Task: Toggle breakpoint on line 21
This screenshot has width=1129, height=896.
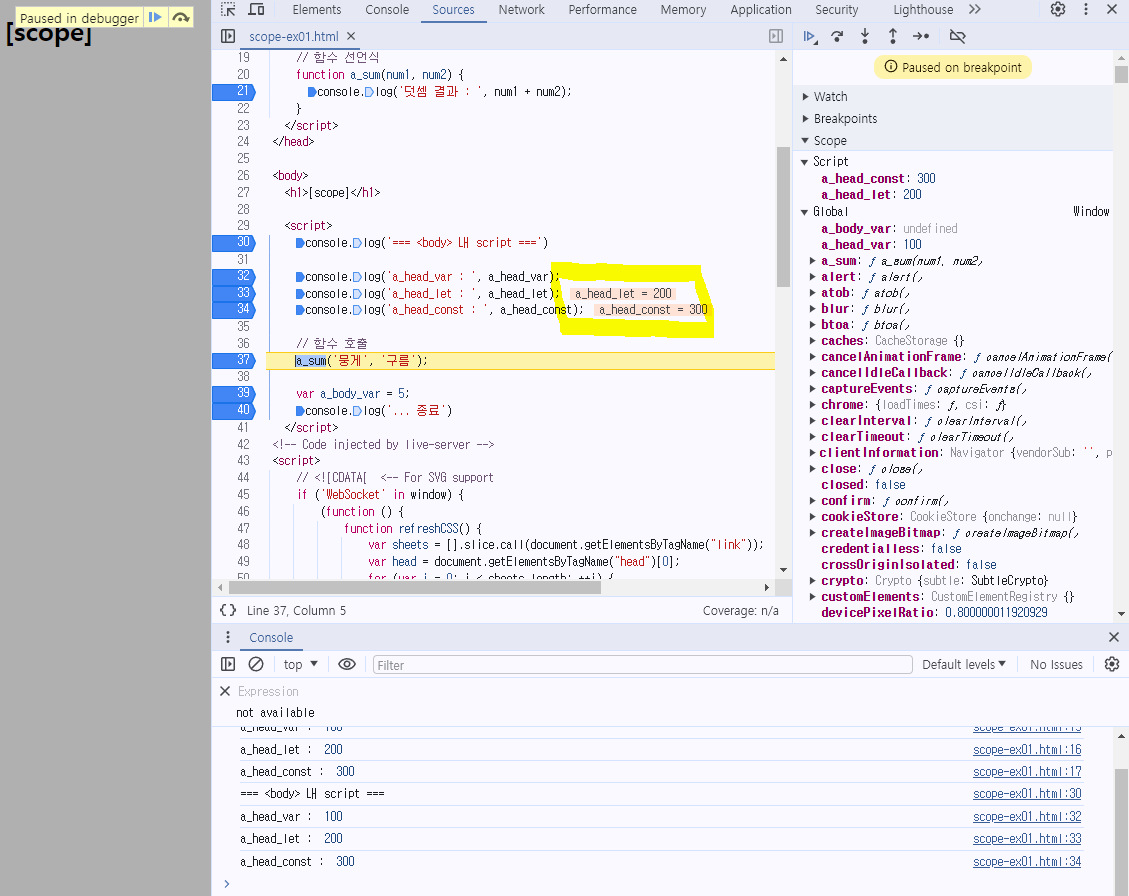Action: point(234,91)
